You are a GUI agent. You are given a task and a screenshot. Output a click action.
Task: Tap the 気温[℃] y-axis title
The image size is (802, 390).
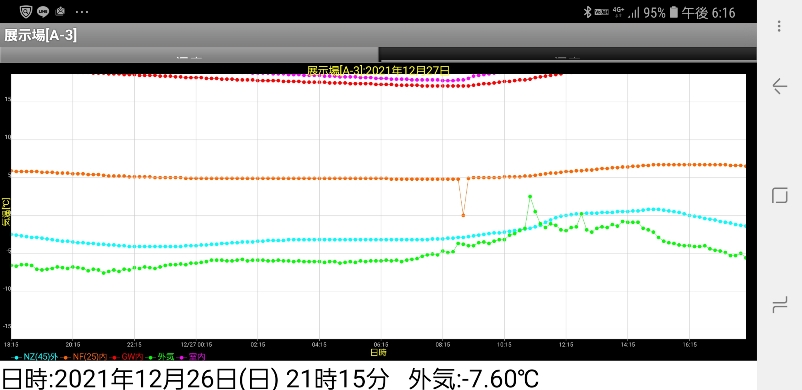tap(6, 212)
